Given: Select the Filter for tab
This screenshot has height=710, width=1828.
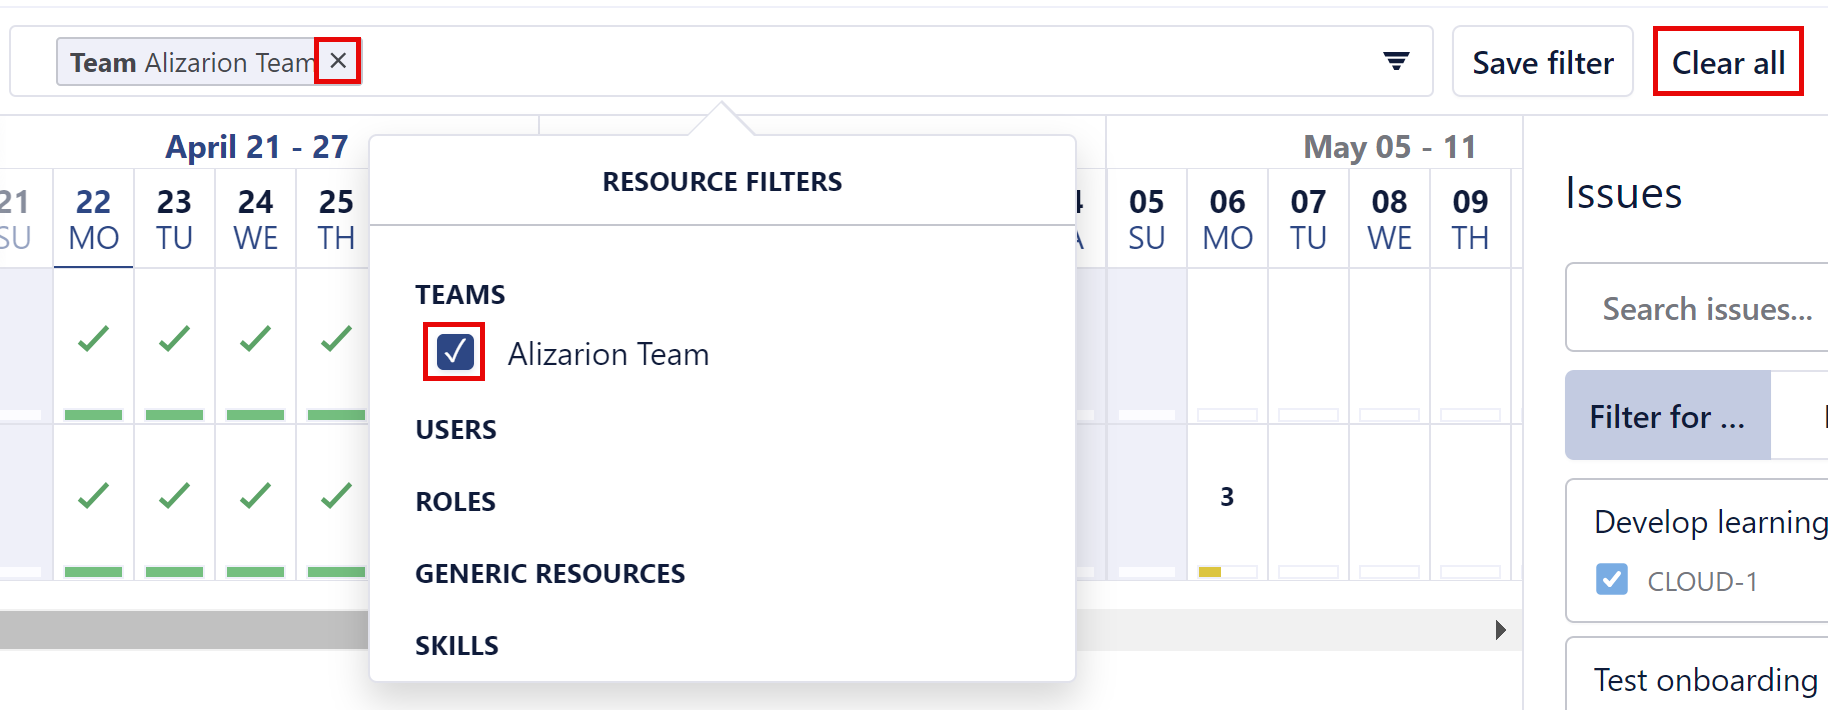Looking at the screenshot, I should (x=1667, y=416).
